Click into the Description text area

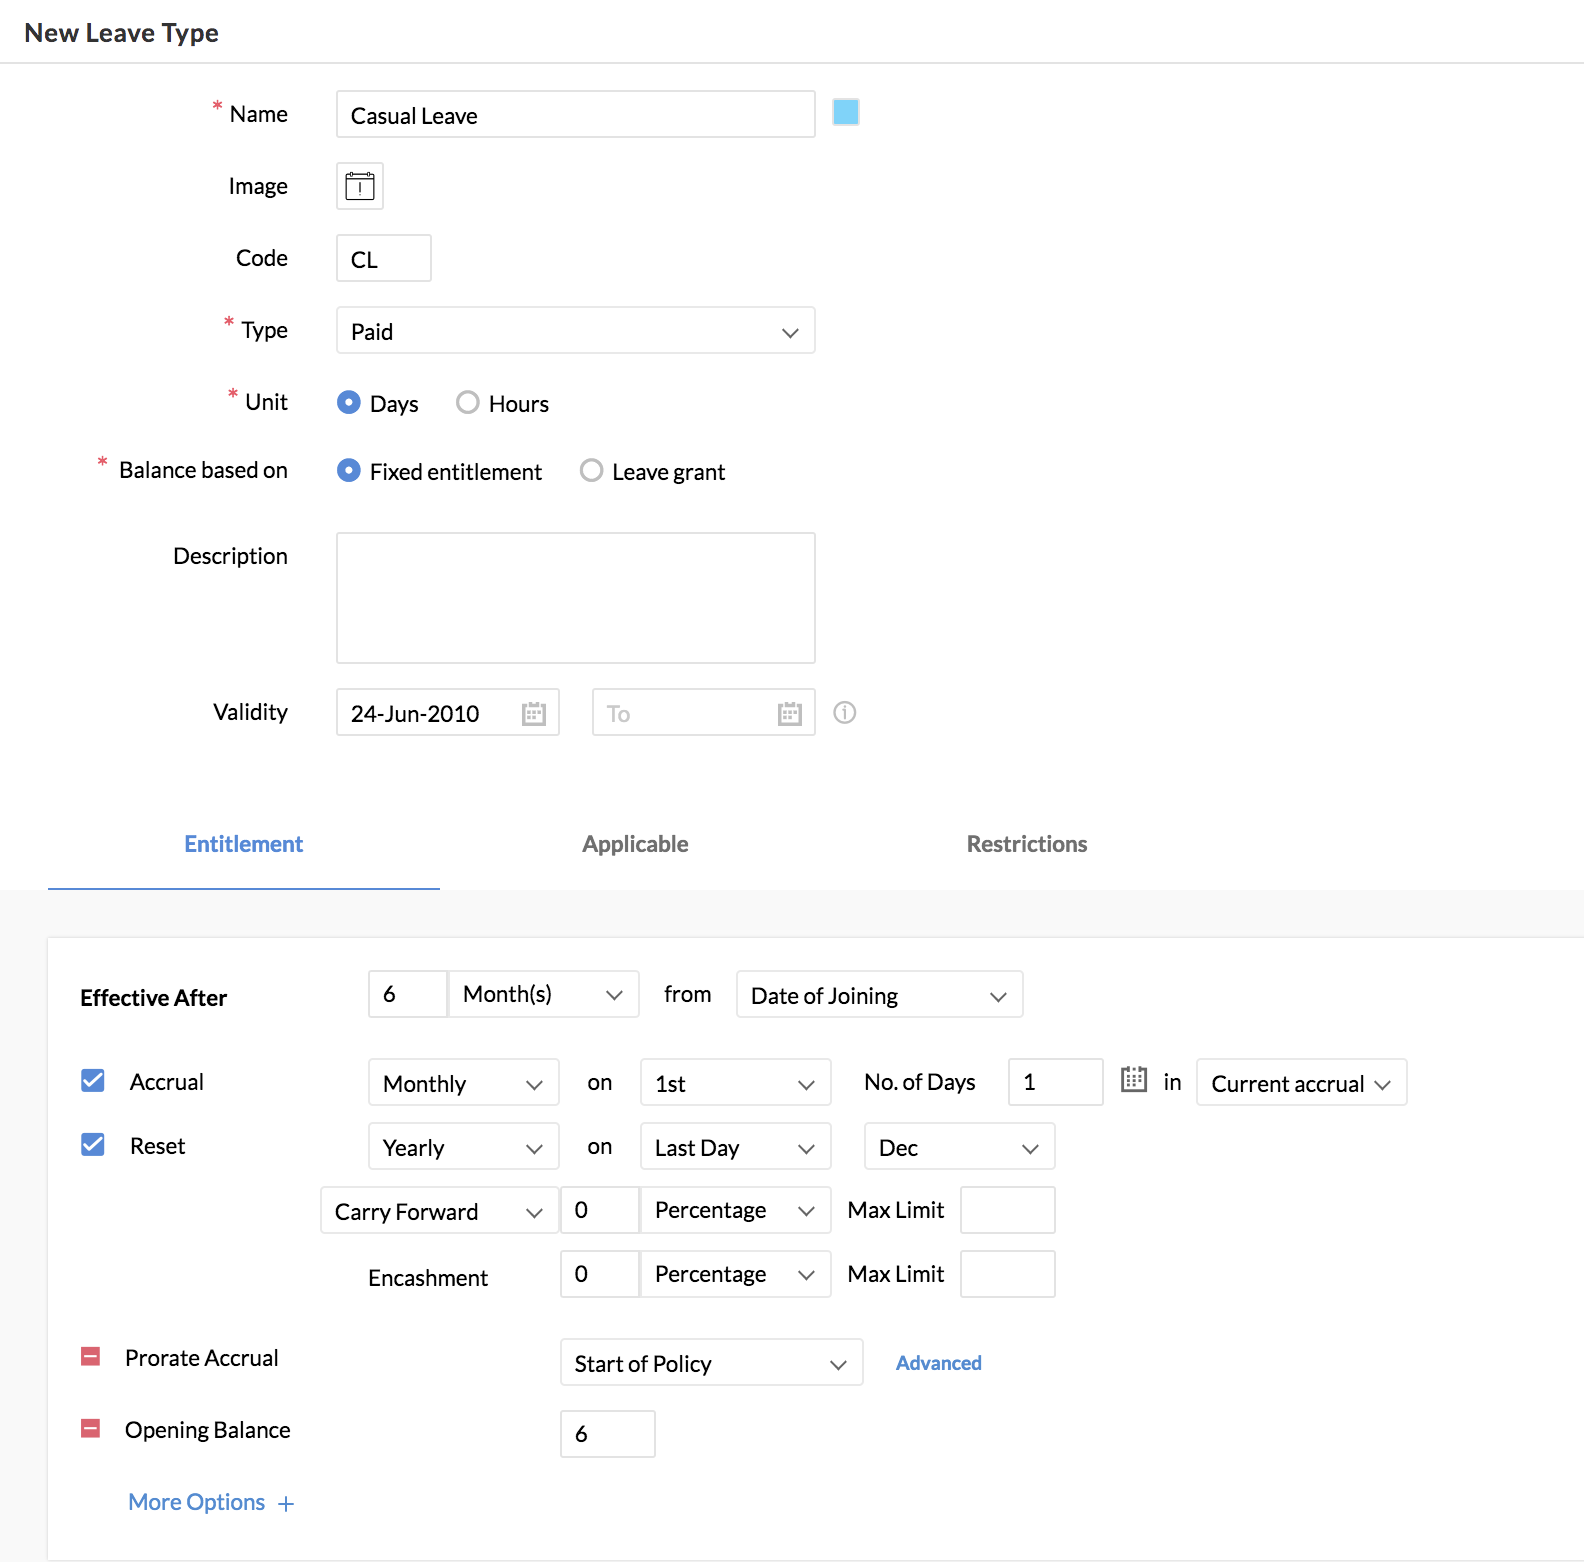(575, 598)
